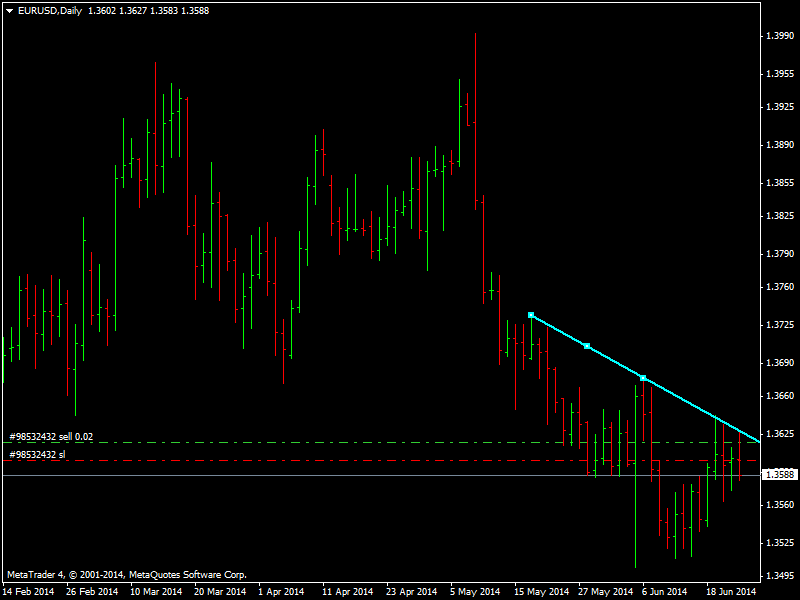Click the 1.3955 price axis label
Image resolution: width=800 pixels, height=600 pixels.
(x=780, y=74)
